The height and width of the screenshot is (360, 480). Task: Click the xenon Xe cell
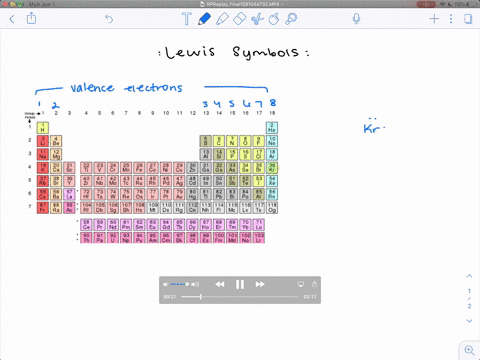tap(272, 181)
